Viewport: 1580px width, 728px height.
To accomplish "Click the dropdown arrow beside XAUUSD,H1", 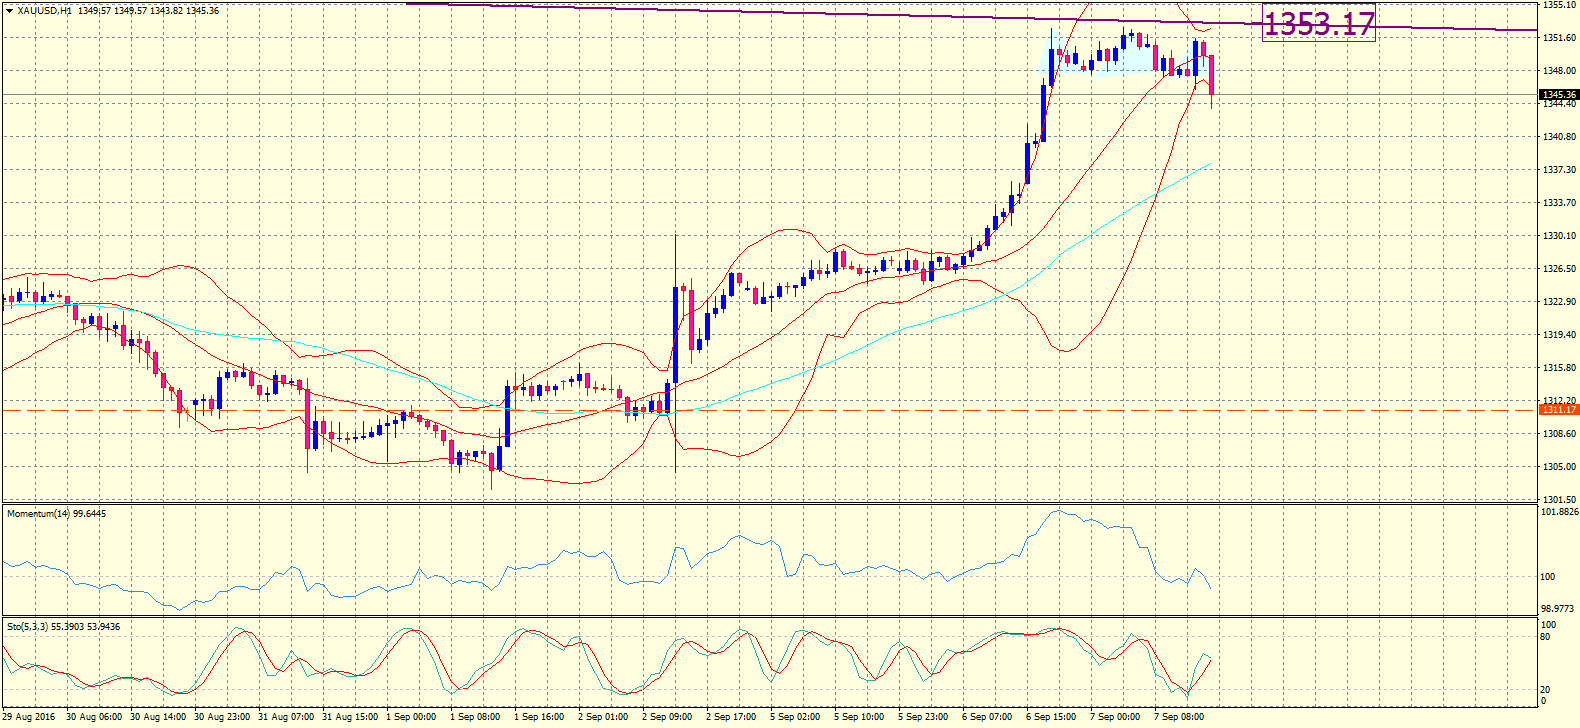I will click(x=9, y=10).
